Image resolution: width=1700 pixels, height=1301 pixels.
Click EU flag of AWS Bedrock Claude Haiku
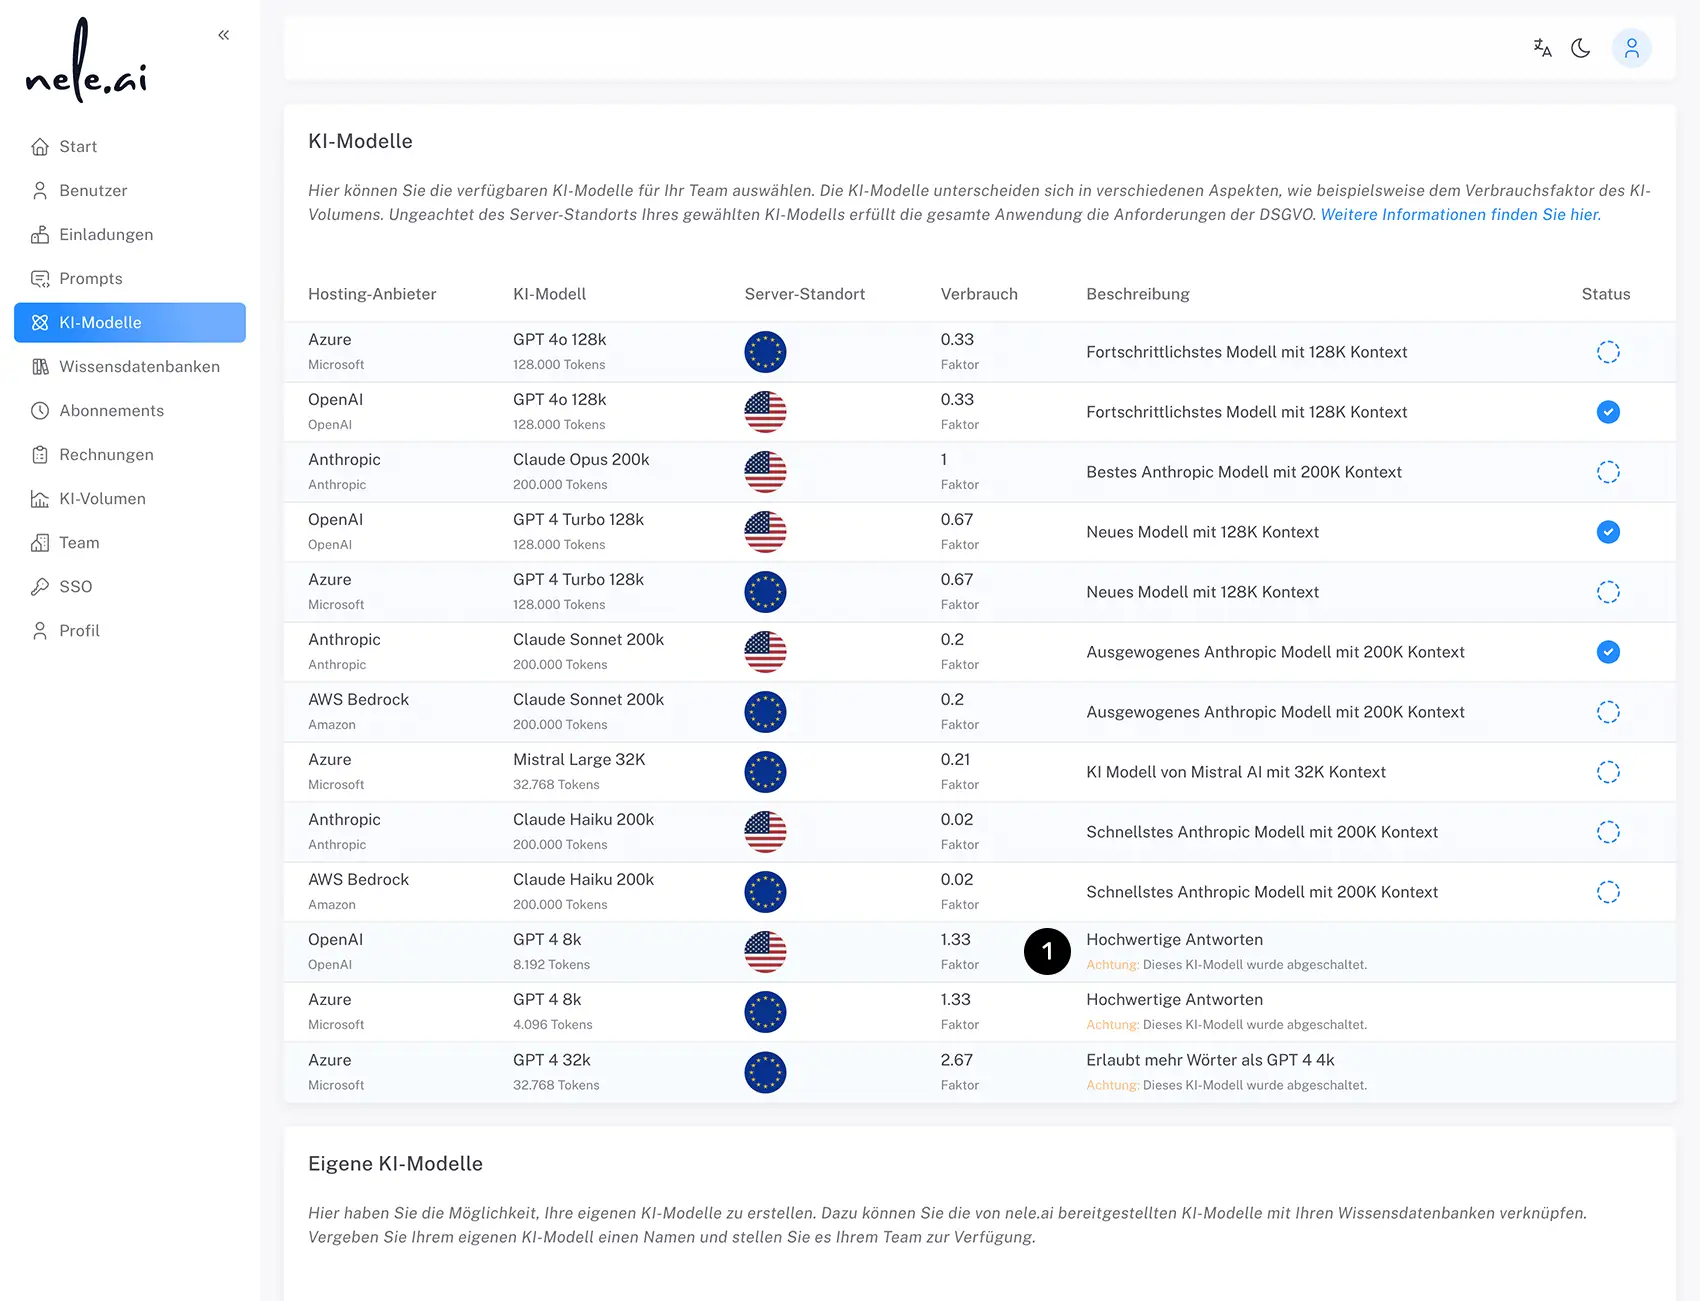(x=765, y=892)
